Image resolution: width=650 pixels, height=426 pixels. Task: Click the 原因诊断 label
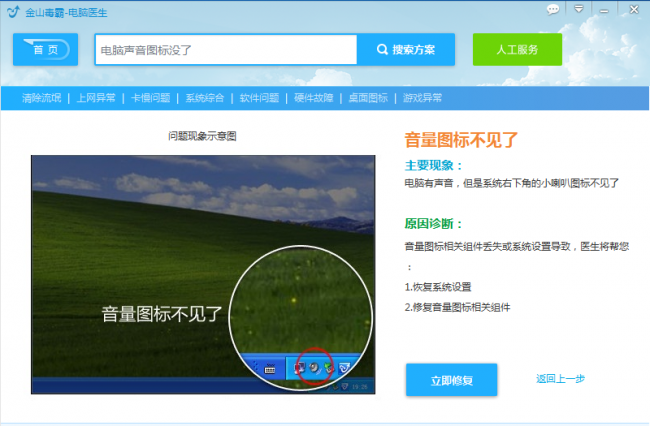click(433, 224)
